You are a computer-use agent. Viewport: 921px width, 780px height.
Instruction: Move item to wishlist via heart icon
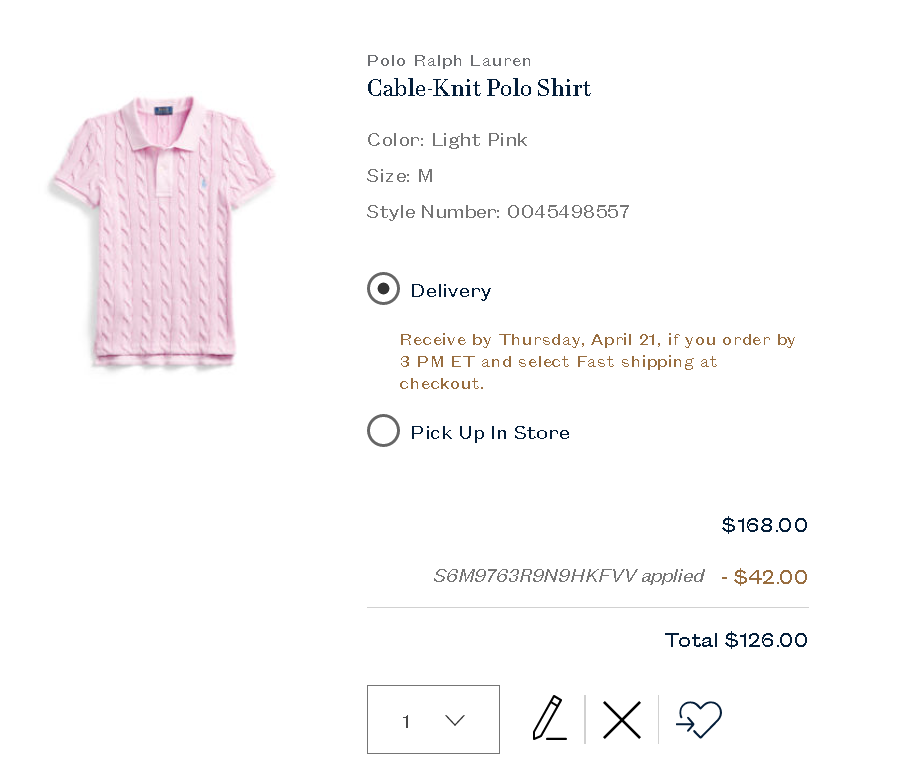[x=698, y=719]
